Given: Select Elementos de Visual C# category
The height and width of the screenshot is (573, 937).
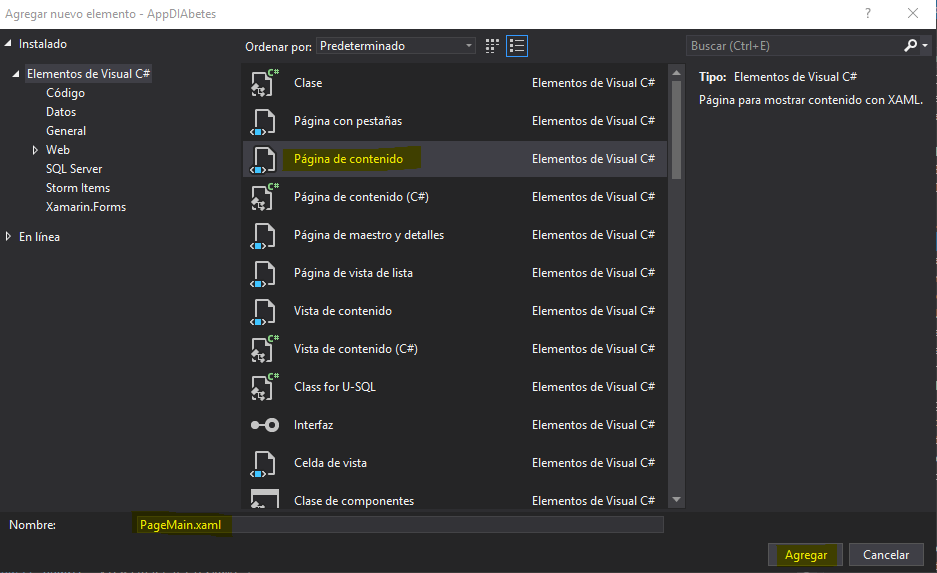Looking at the screenshot, I should click(x=88, y=74).
